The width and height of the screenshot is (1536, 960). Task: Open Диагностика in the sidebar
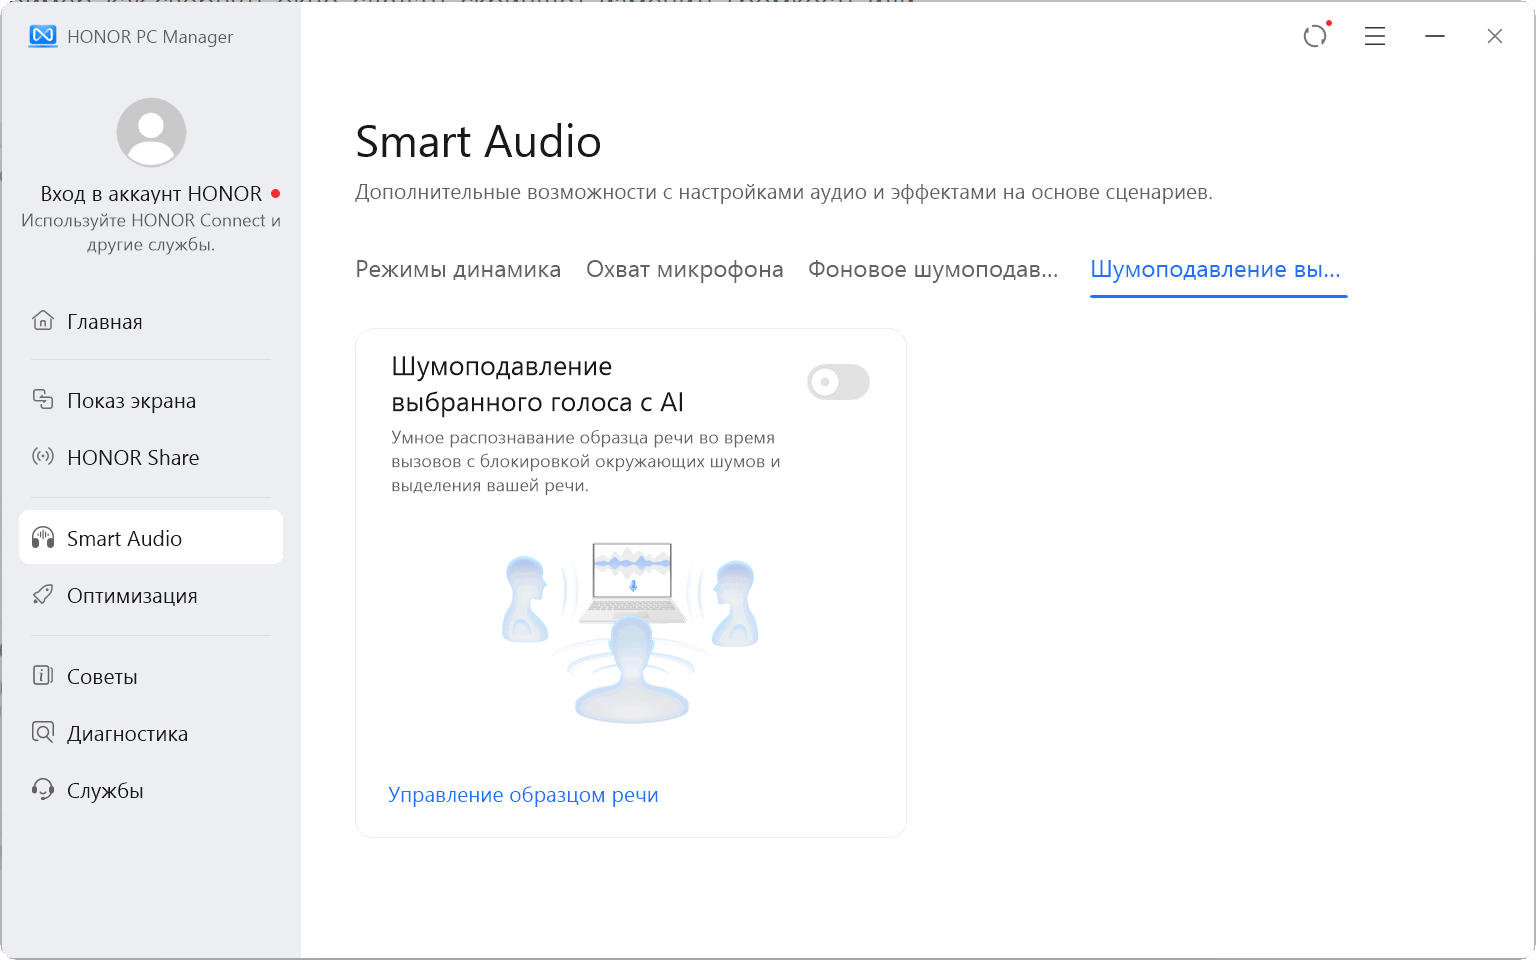151,733
